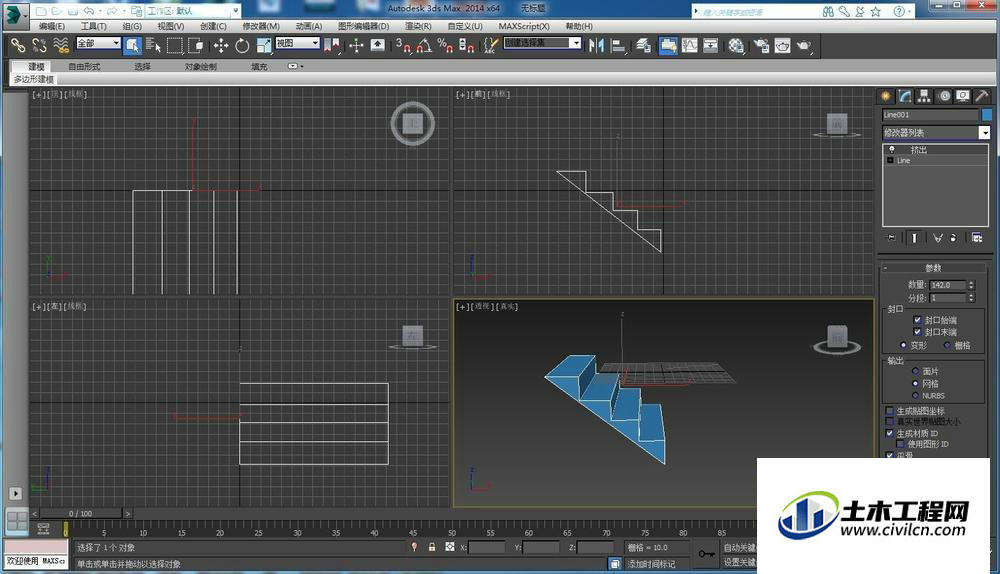Click the 自动关键 (Auto Key) button
The width and height of the screenshot is (1000, 574).
739,547
